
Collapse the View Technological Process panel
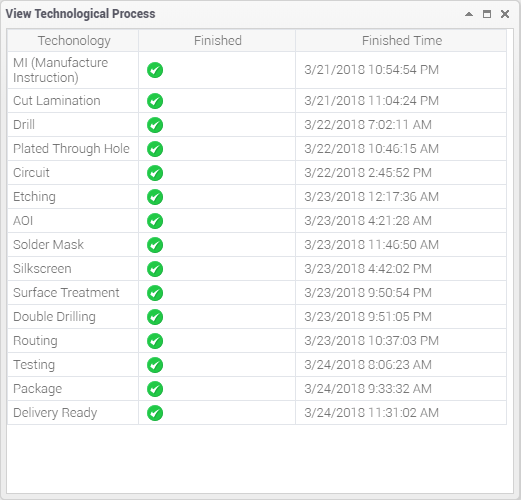tap(469, 14)
